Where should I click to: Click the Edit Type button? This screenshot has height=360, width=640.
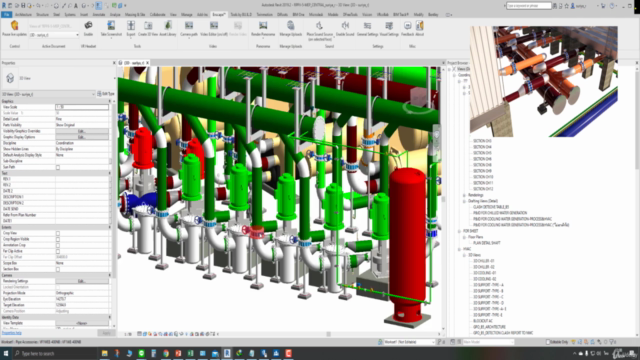pyautogui.click(x=106, y=94)
